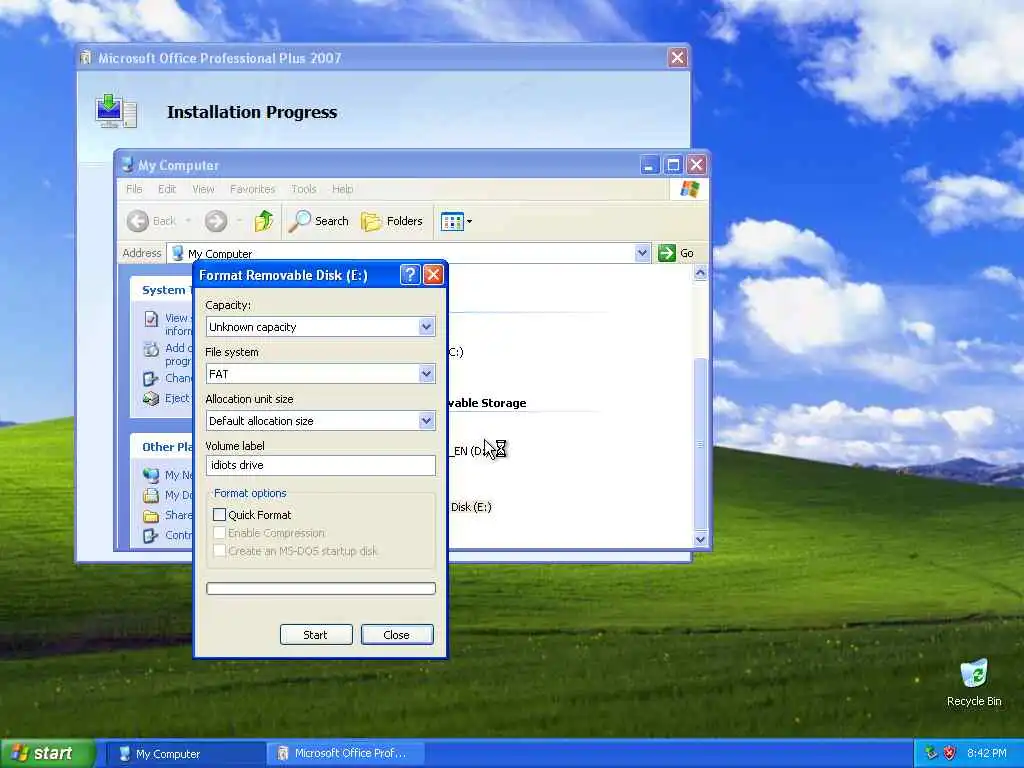Maximize the My Computer window

(673, 165)
